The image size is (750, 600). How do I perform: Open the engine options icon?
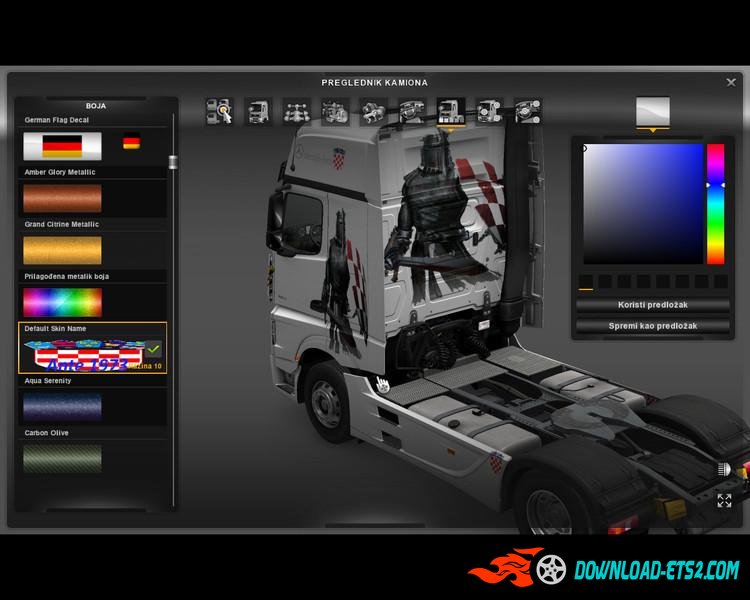tap(335, 111)
